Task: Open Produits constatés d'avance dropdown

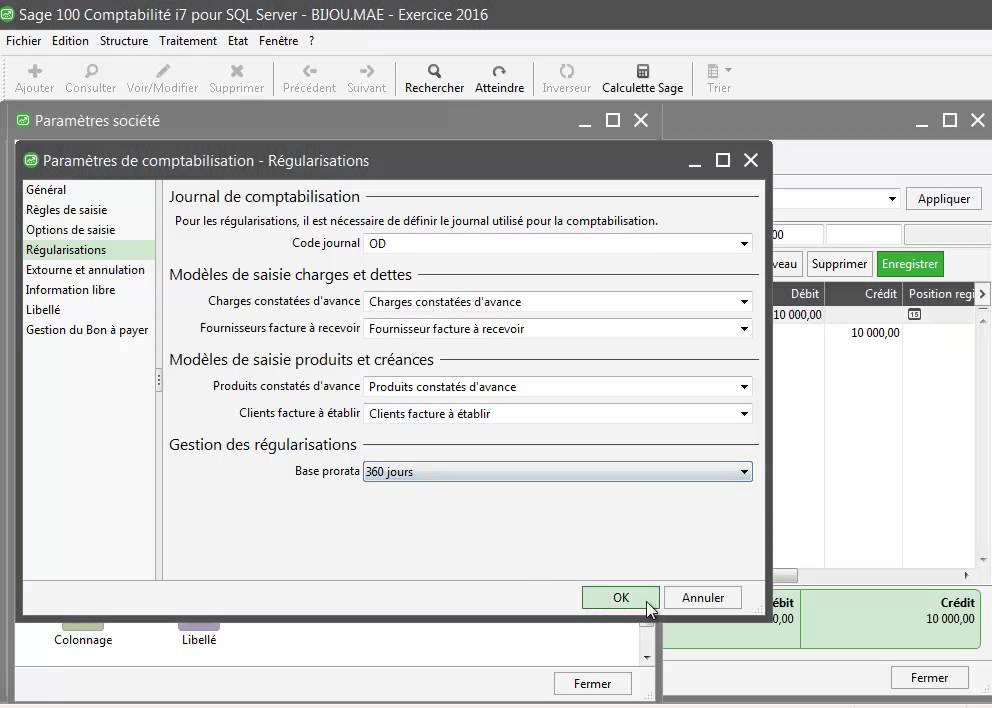Action: tap(744, 387)
